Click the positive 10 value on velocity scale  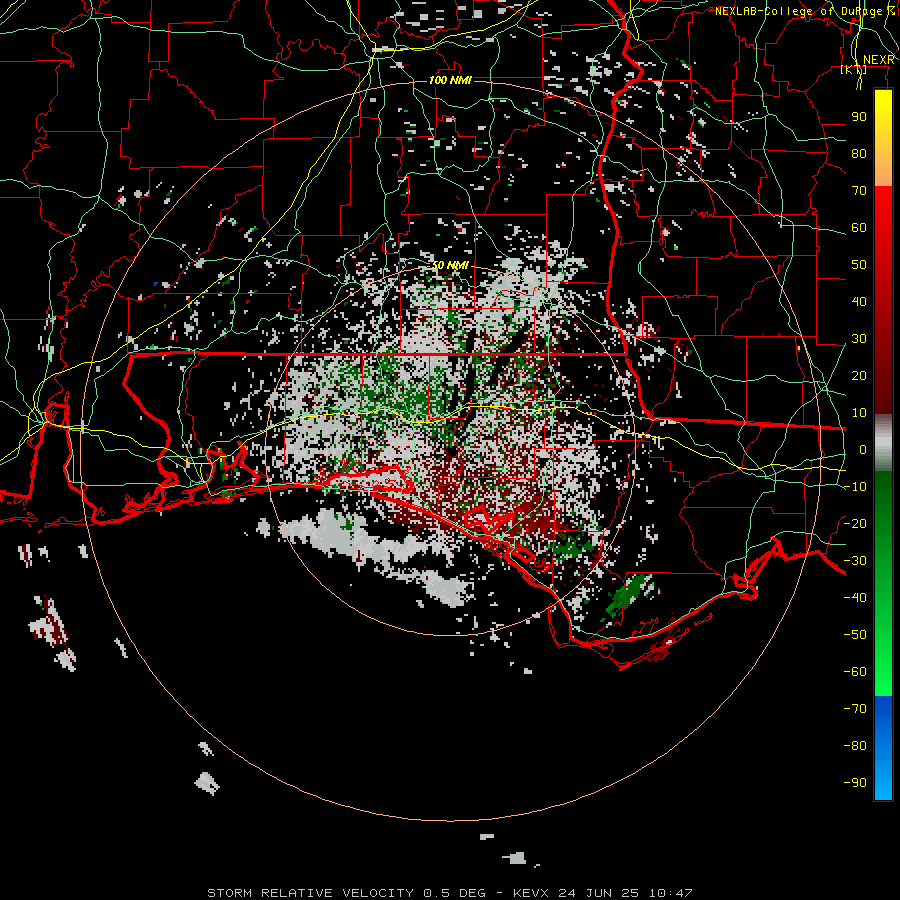pos(859,413)
